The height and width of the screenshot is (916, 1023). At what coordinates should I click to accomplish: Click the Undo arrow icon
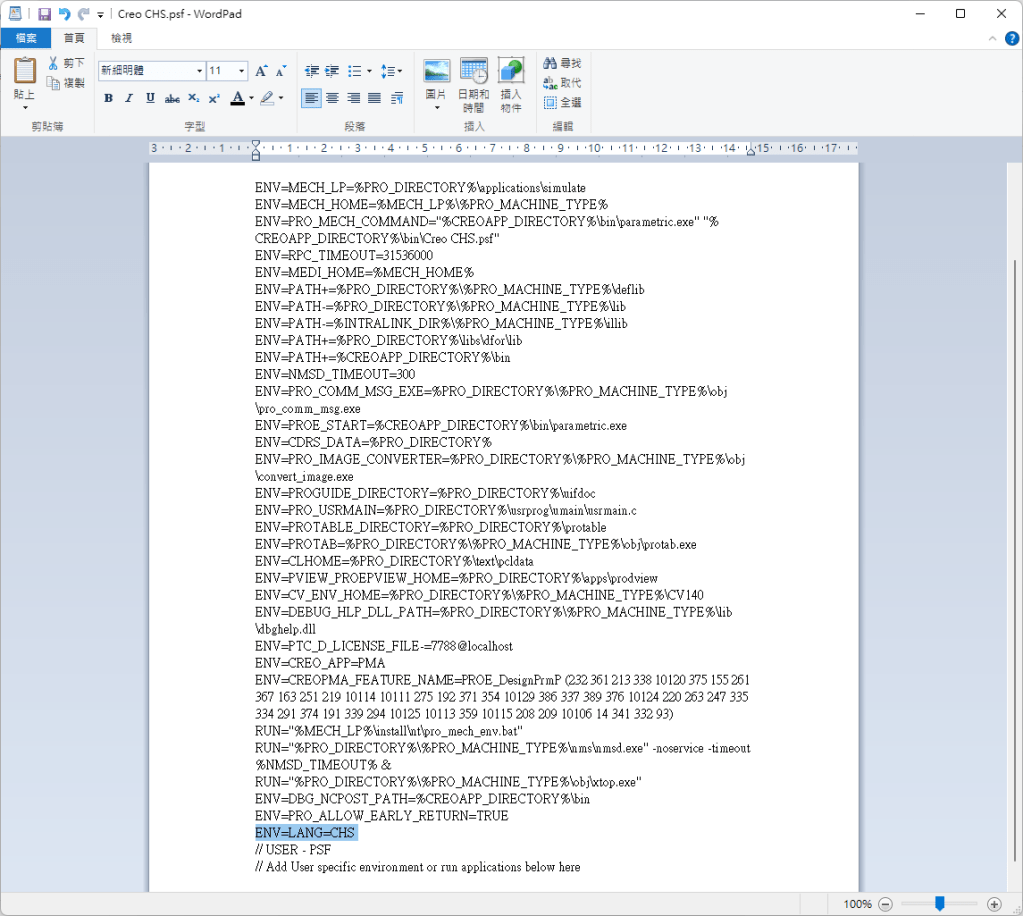(x=64, y=14)
